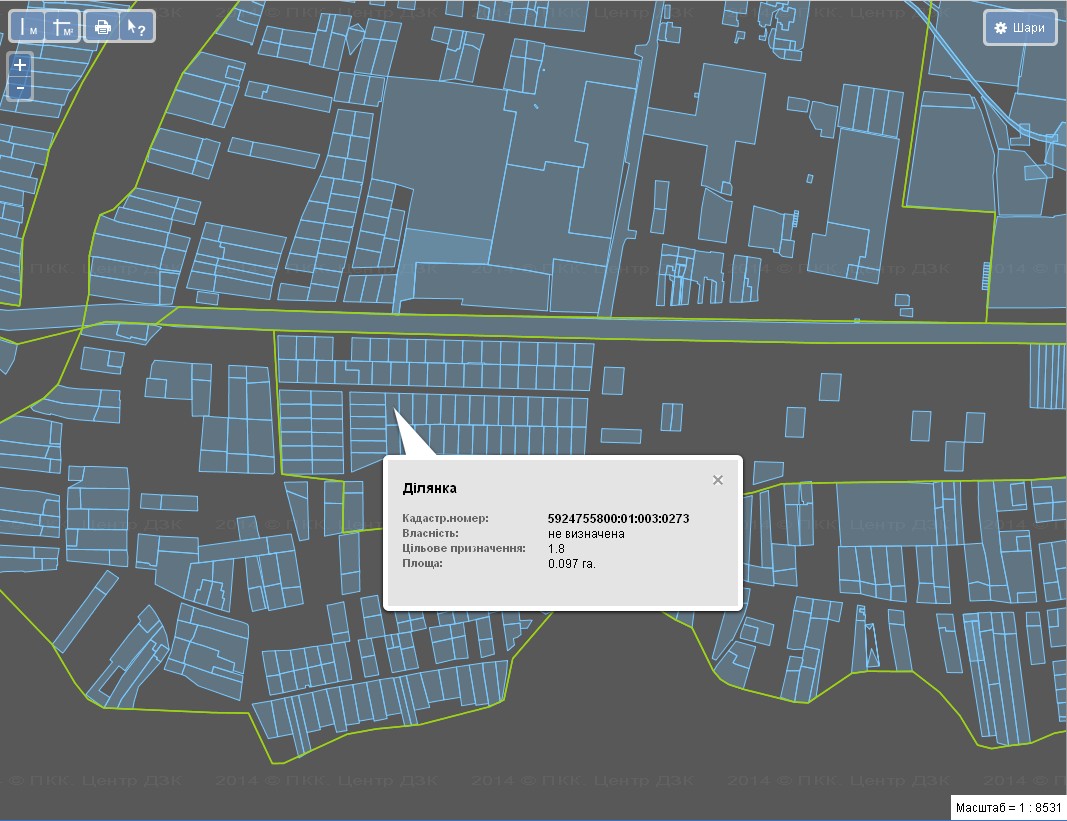
Task: Click the Цільове призначення field label
Action: coord(463,548)
